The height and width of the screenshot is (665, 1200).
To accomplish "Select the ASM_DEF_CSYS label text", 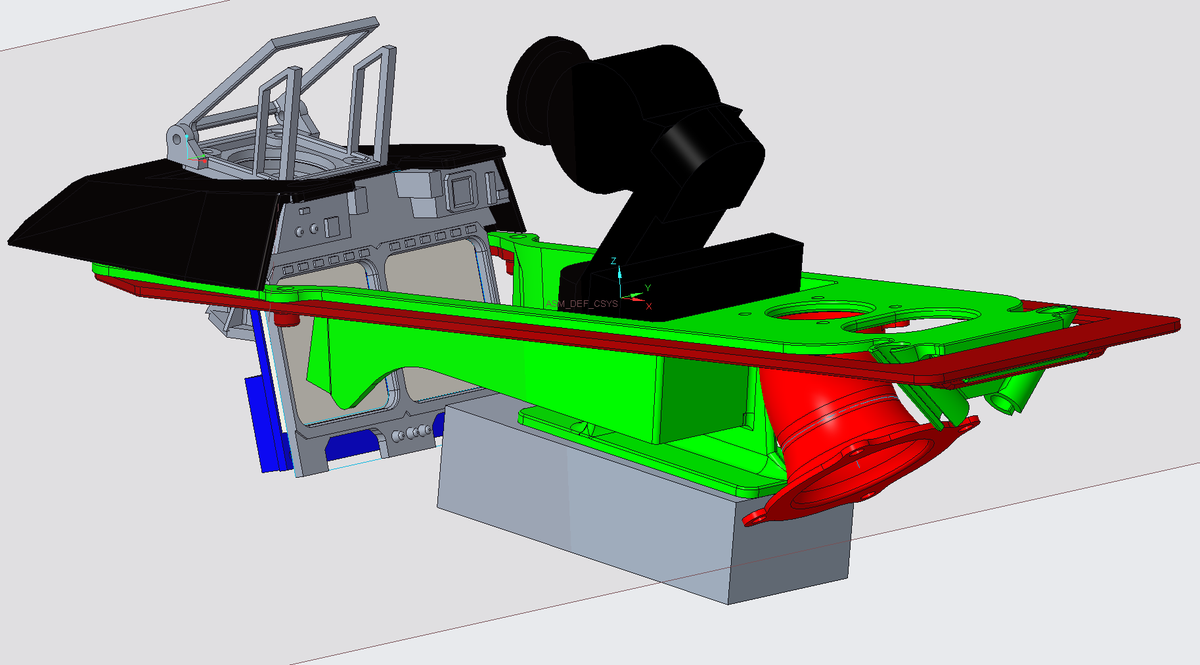I will coord(581,302).
